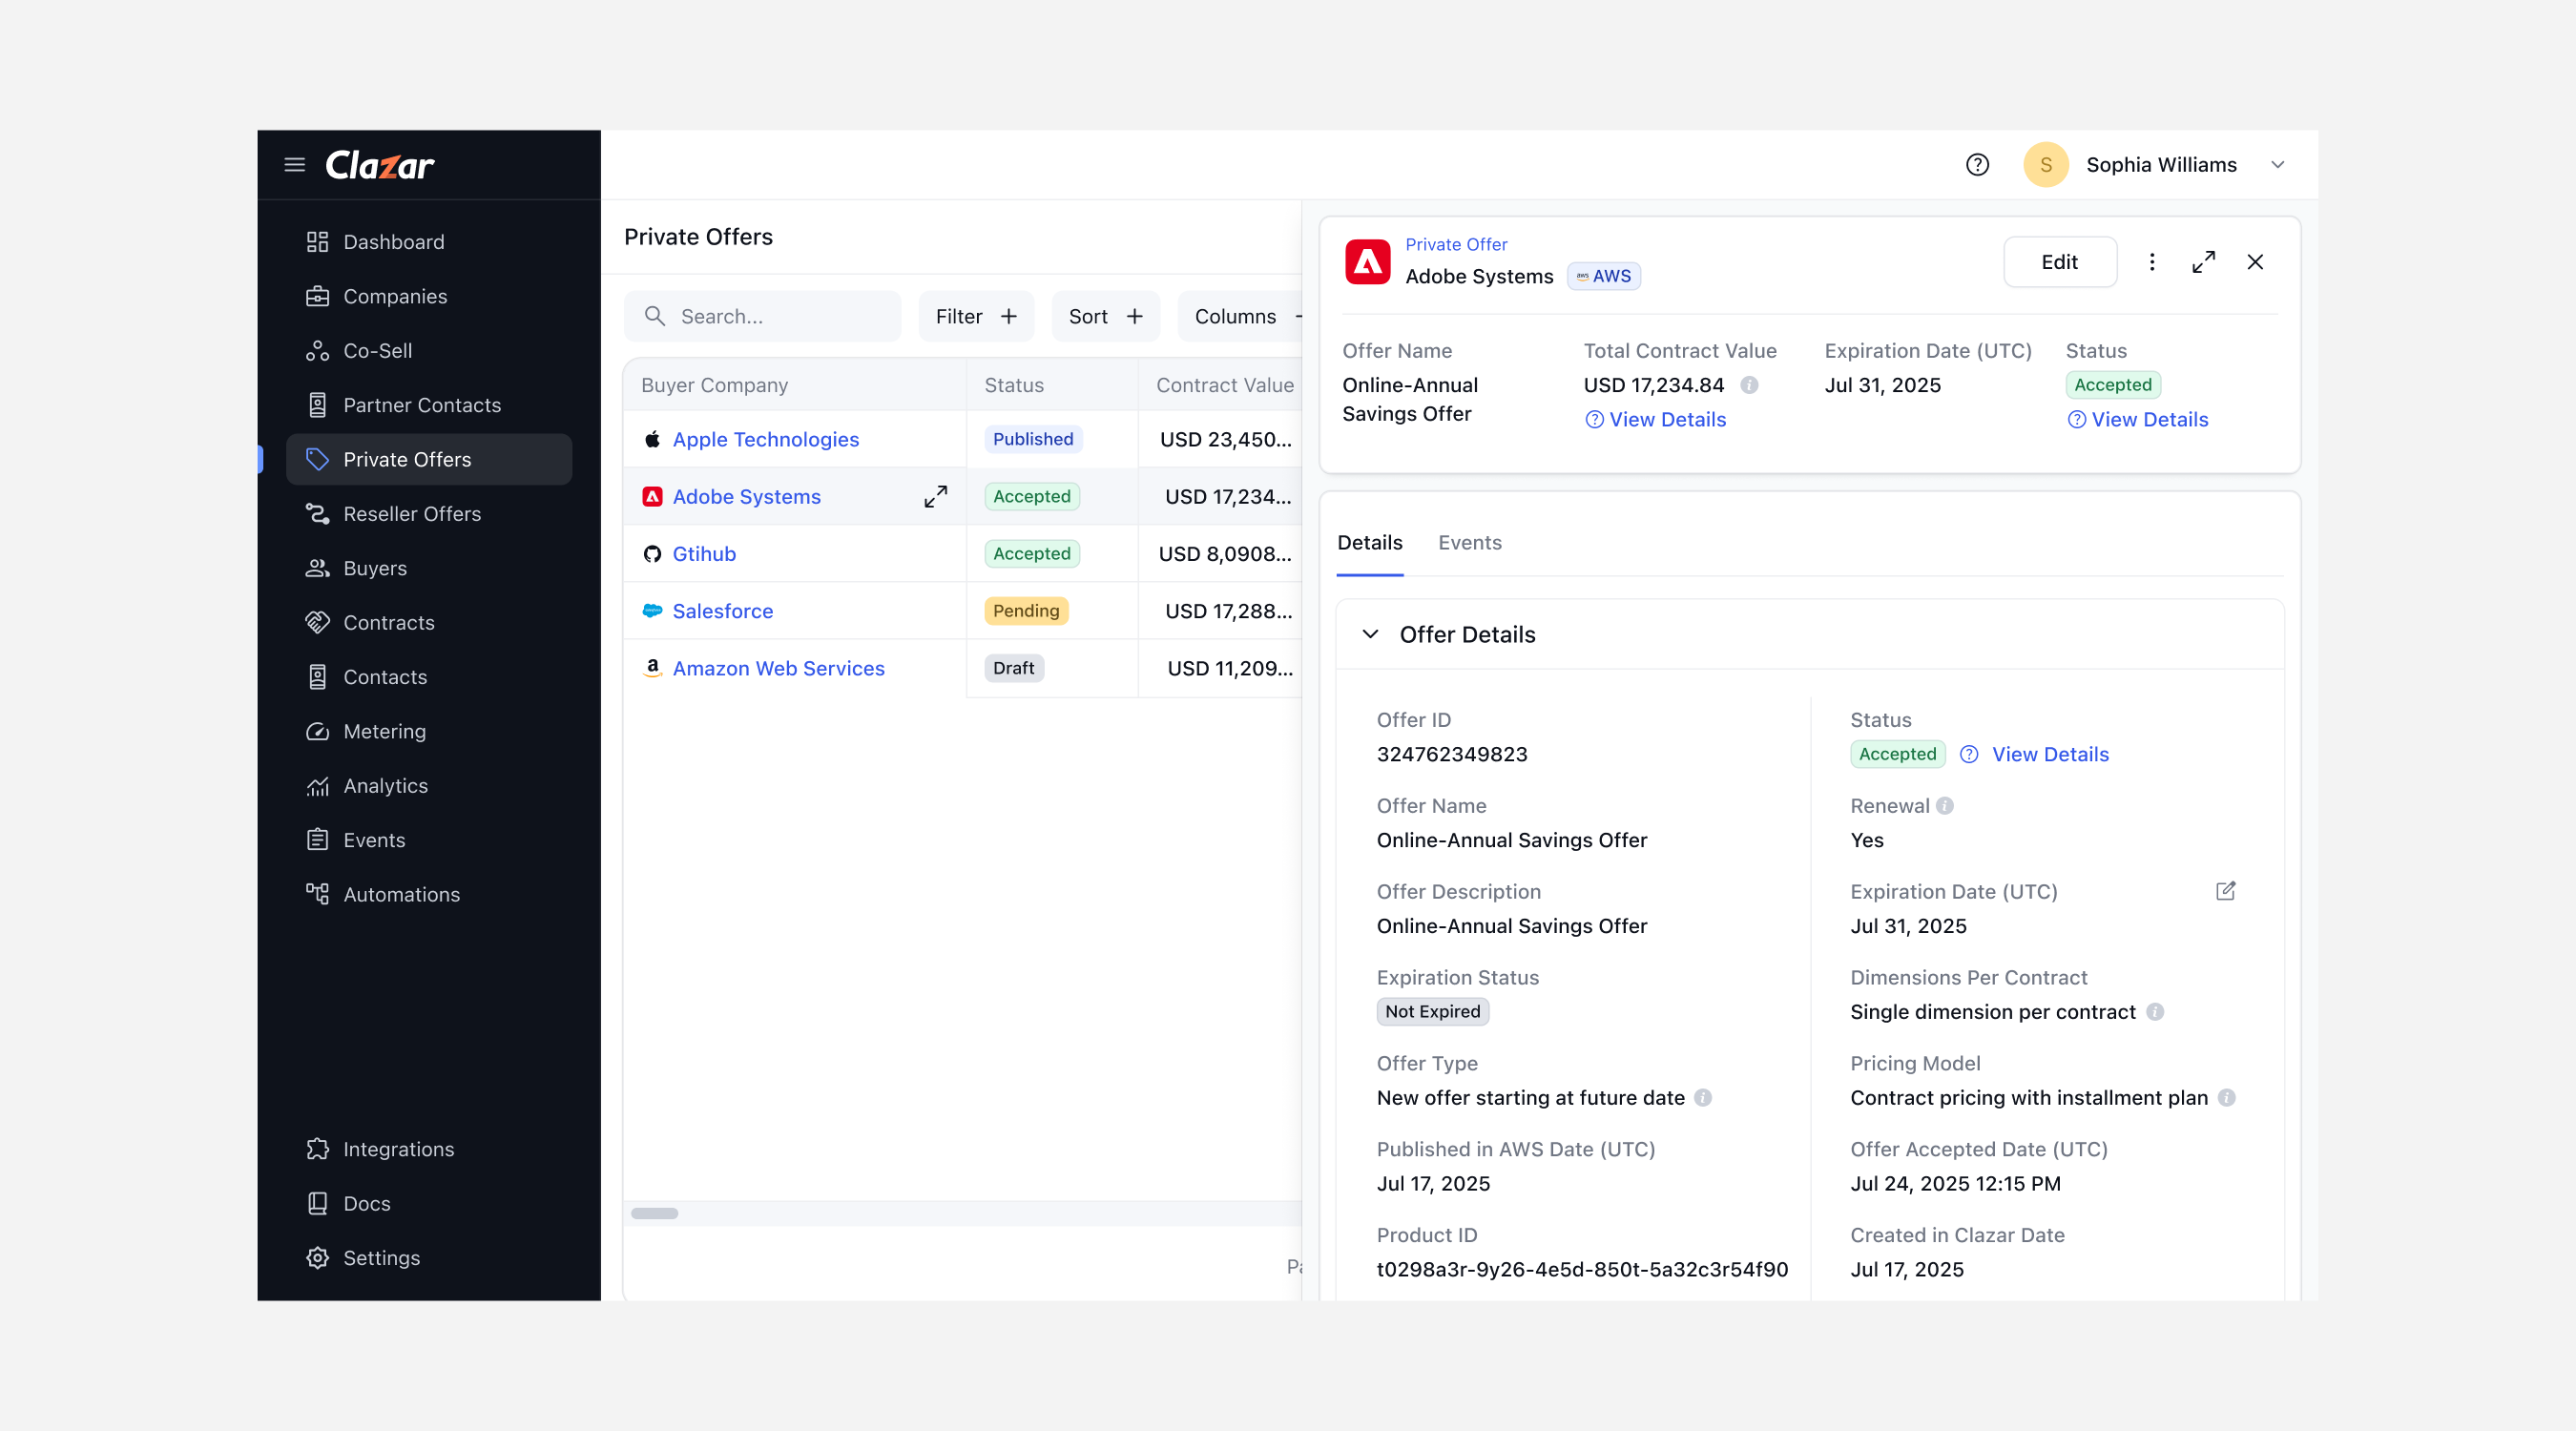Viewport: 2576px width, 1431px height.
Task: Click the Docs book icon
Action: tap(317, 1203)
